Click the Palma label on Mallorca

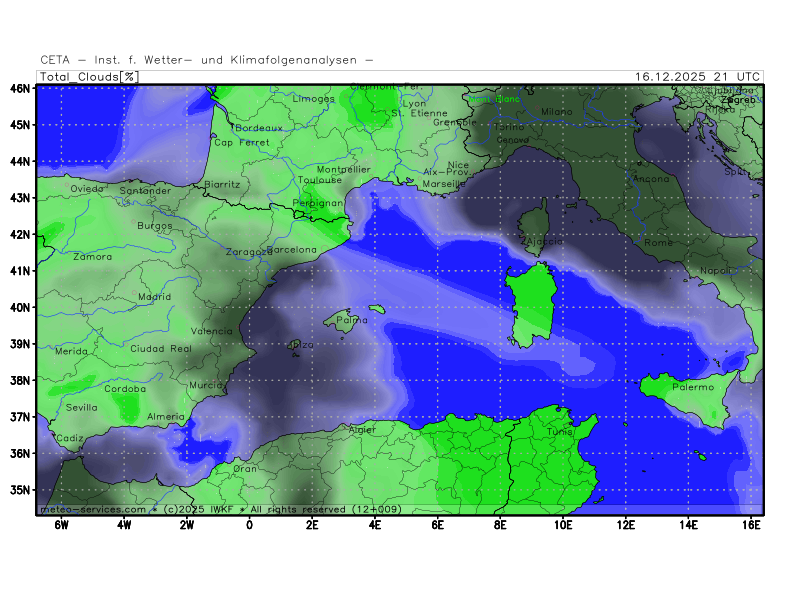coord(351,321)
